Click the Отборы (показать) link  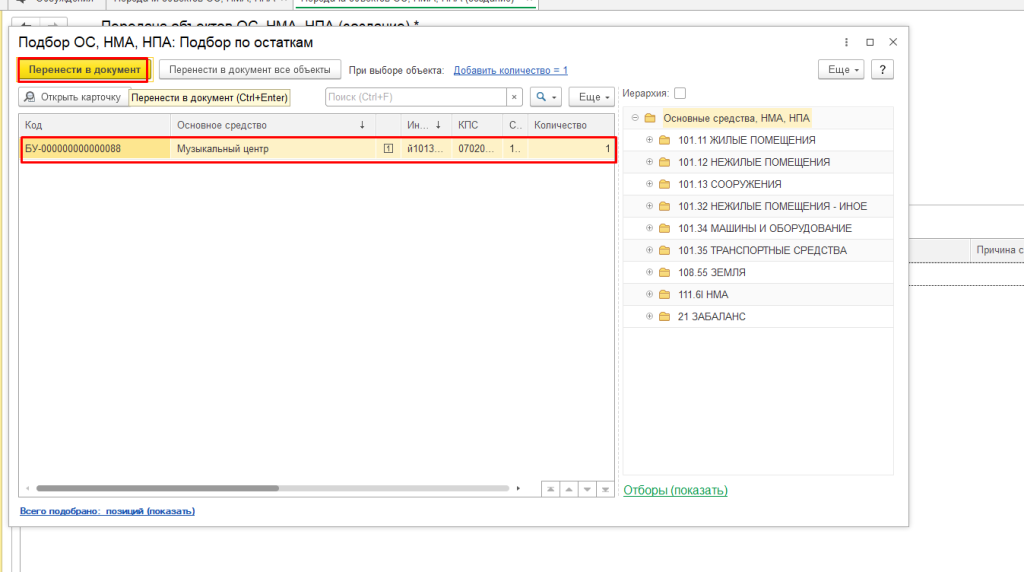675,490
